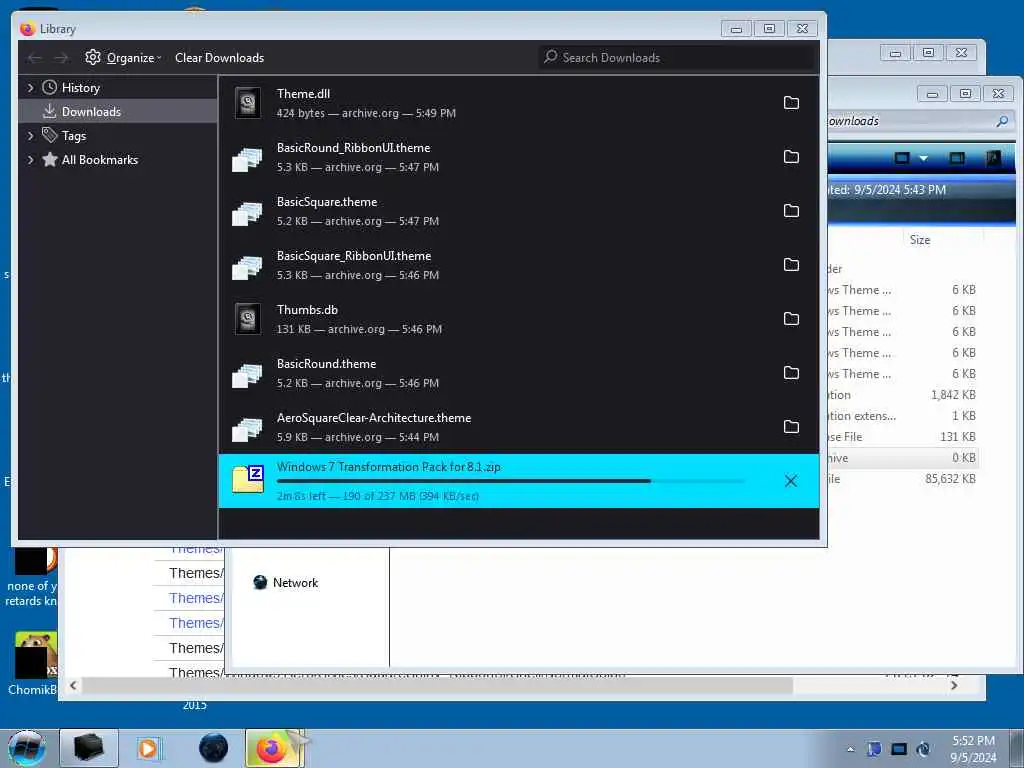Click the Explorer change view icon
Viewport: 1024px width, 768px height.
tap(902, 158)
